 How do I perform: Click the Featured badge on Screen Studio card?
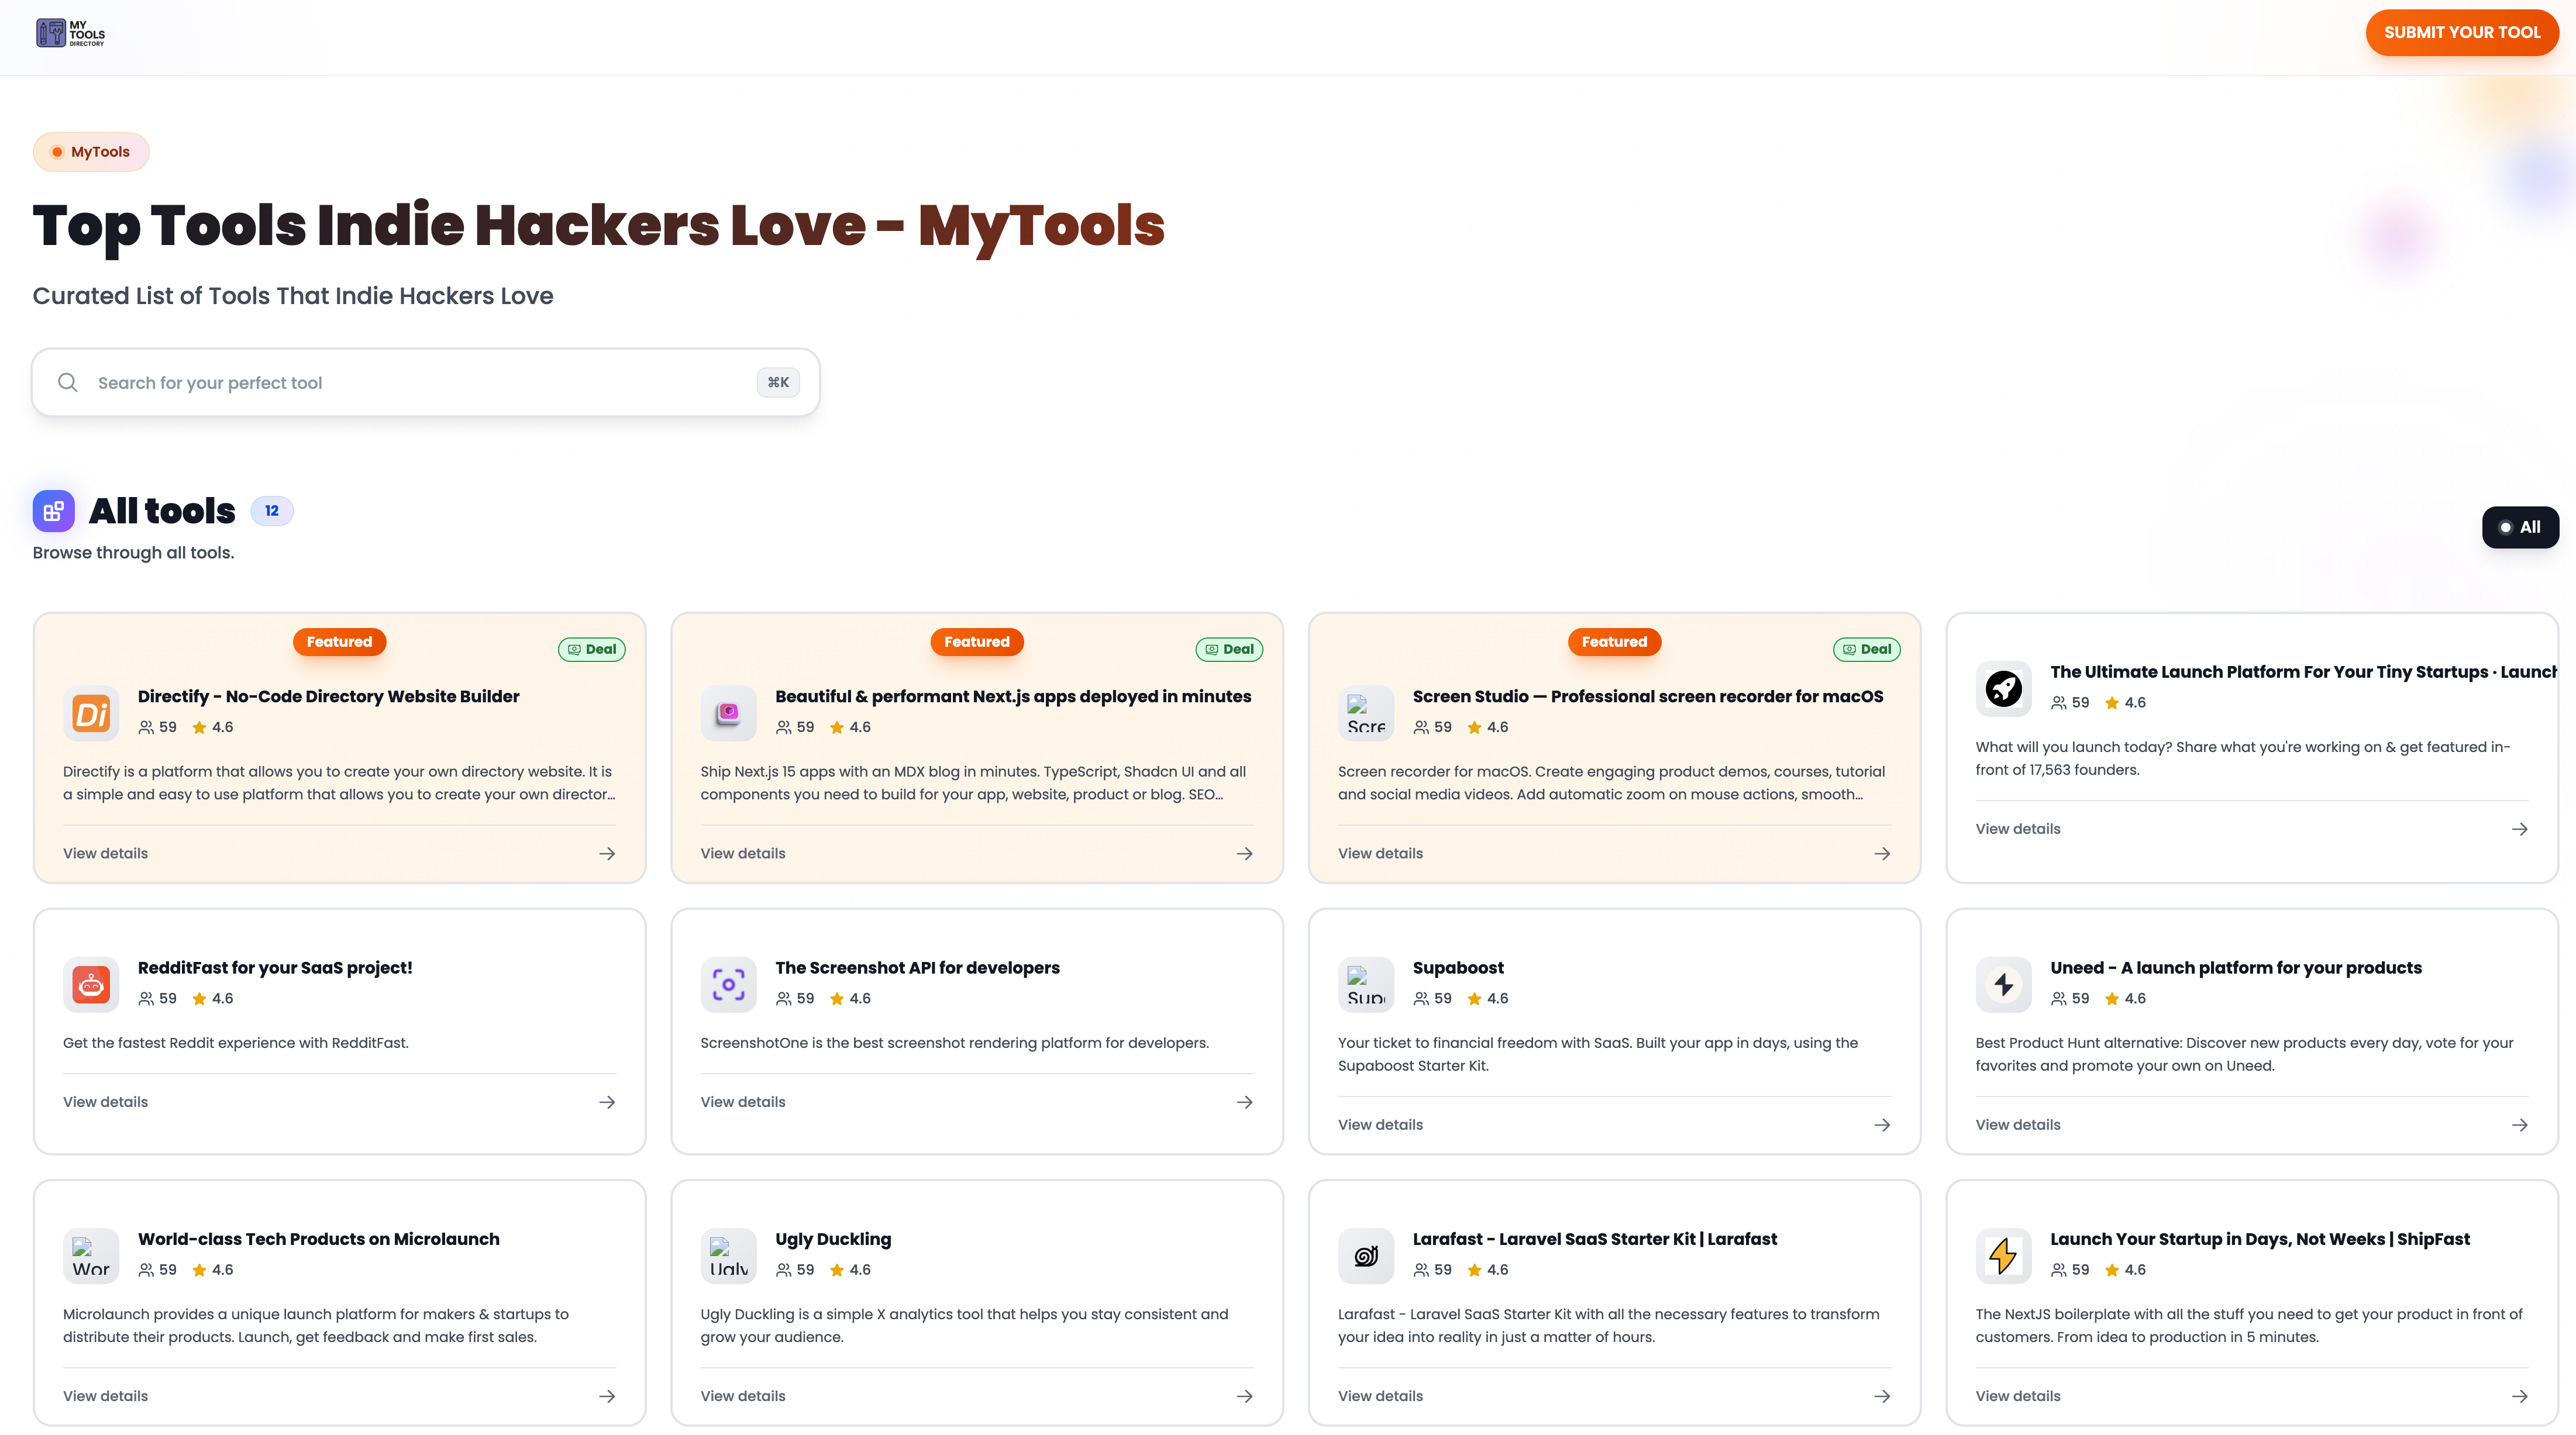(x=1613, y=641)
